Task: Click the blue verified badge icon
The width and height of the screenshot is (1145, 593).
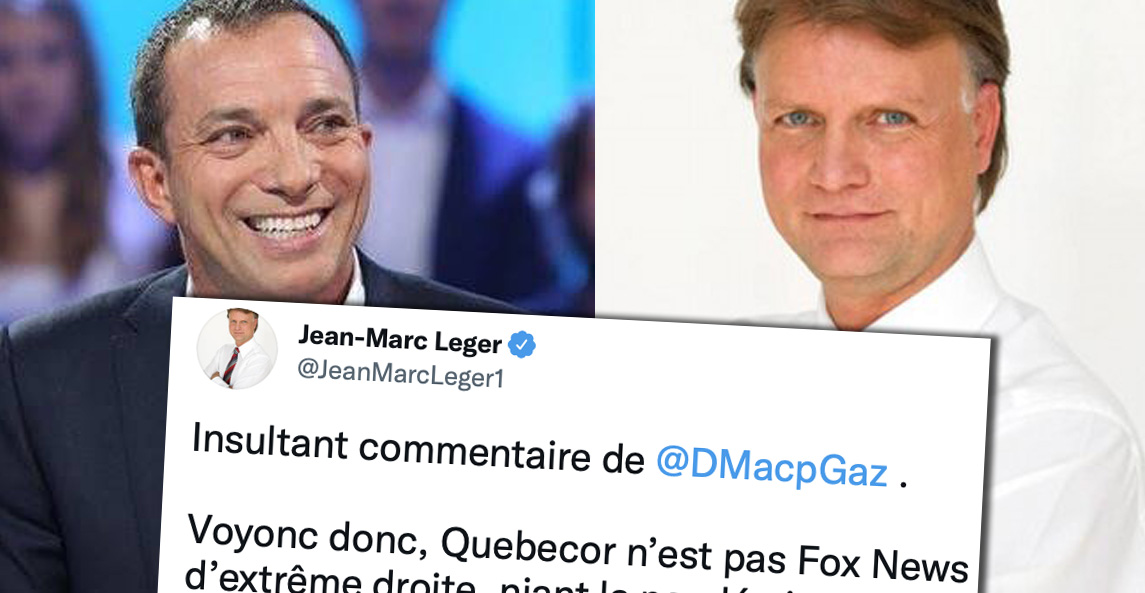Action: pos(521,344)
